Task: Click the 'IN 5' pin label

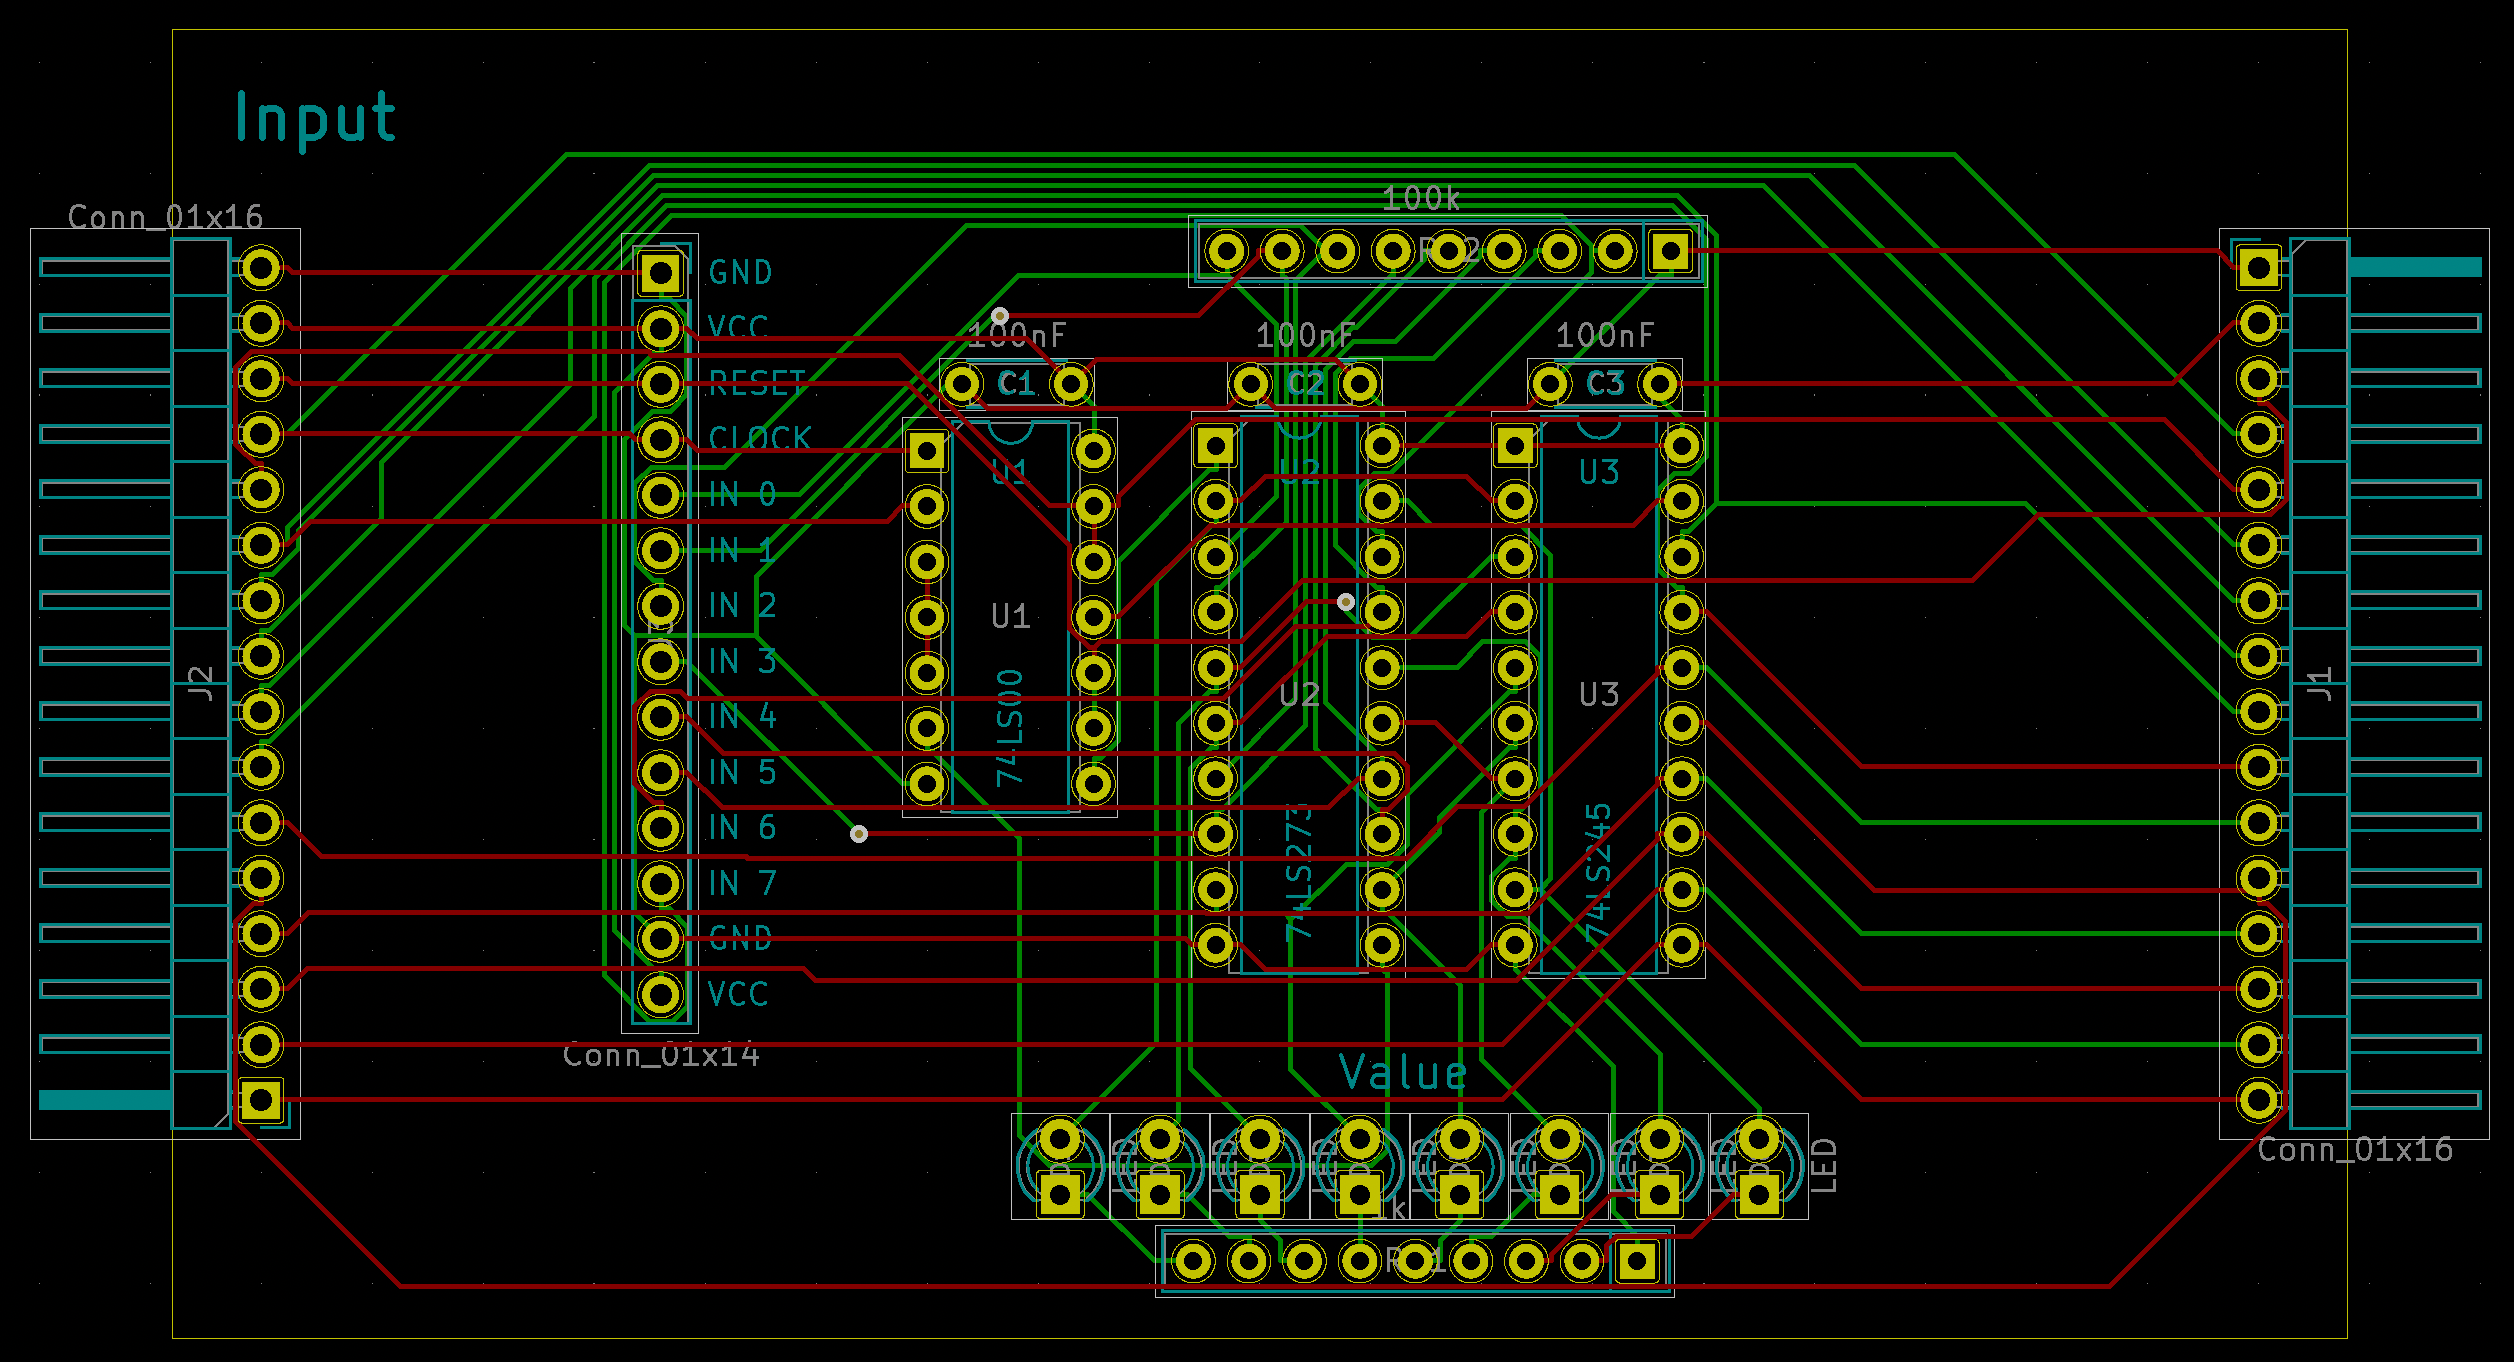Action: click(742, 772)
